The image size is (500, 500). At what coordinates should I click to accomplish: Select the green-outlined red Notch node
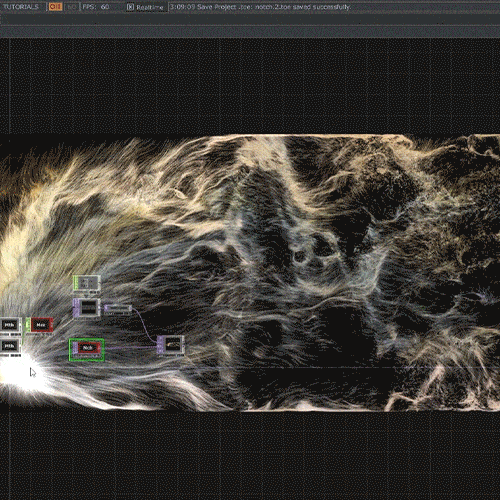click(87, 349)
